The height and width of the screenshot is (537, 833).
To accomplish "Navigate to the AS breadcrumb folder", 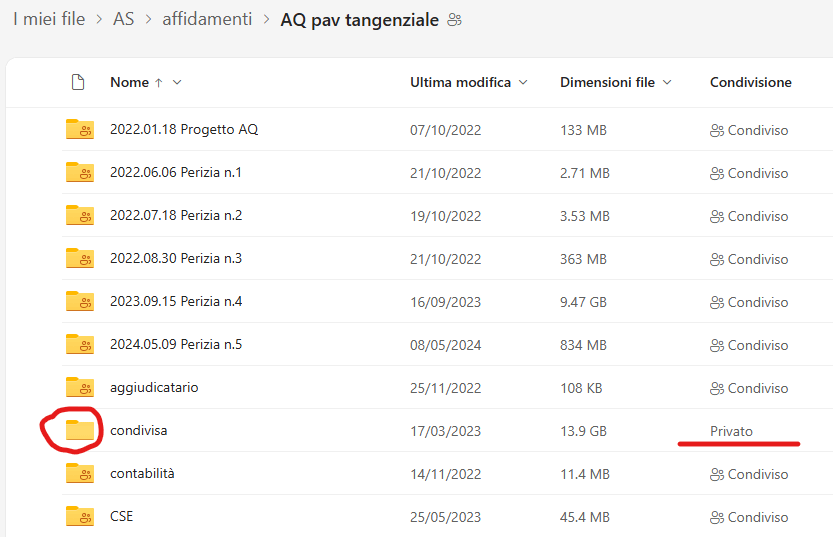I will click(123, 20).
